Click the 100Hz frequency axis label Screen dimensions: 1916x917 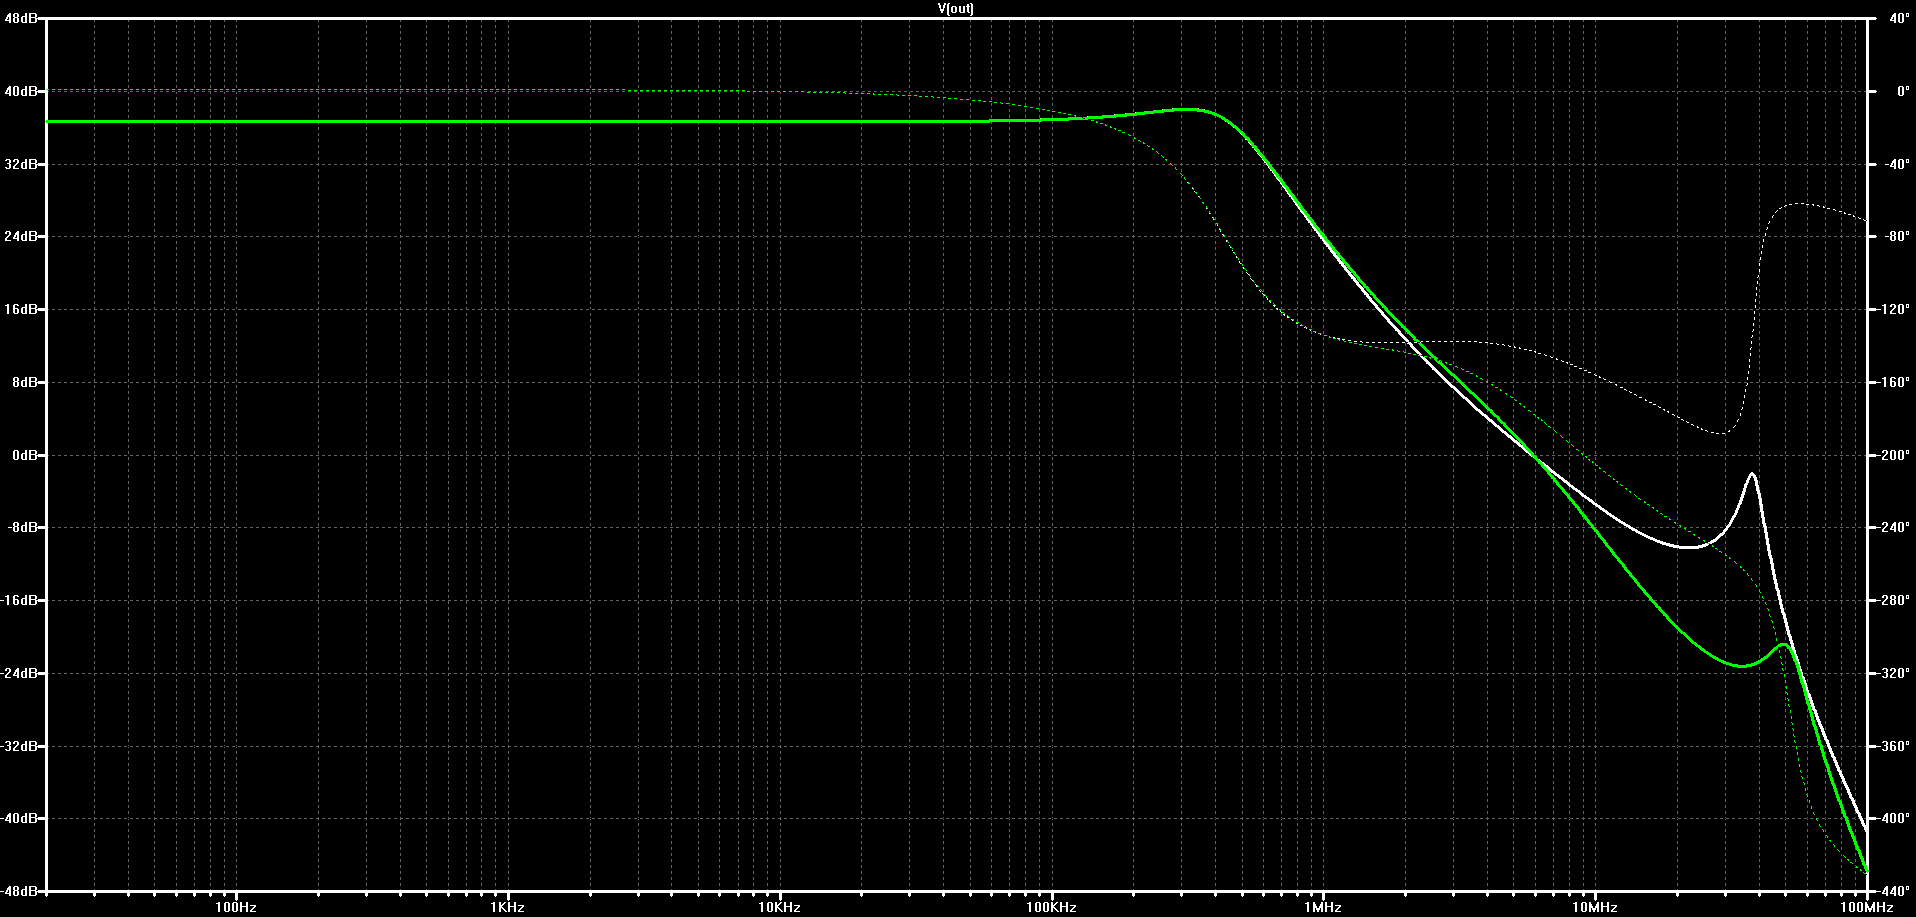click(x=236, y=908)
